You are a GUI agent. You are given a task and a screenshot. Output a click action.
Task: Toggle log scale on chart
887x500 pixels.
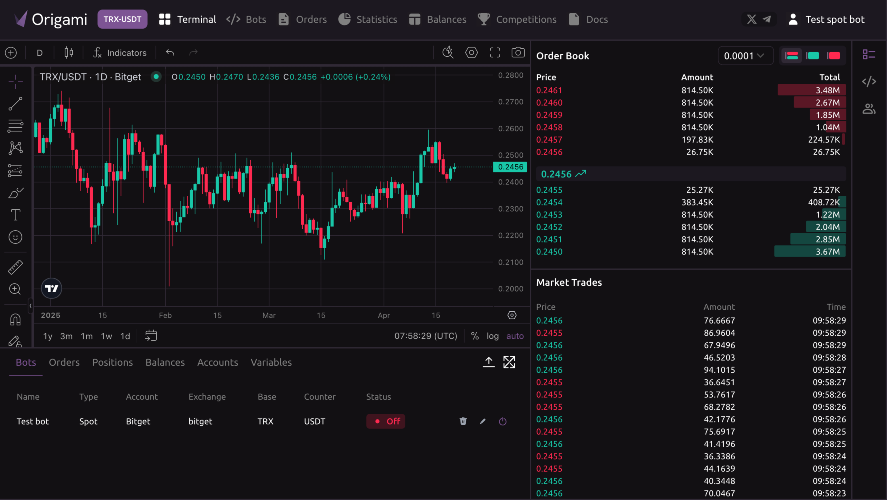pyautogui.click(x=493, y=336)
